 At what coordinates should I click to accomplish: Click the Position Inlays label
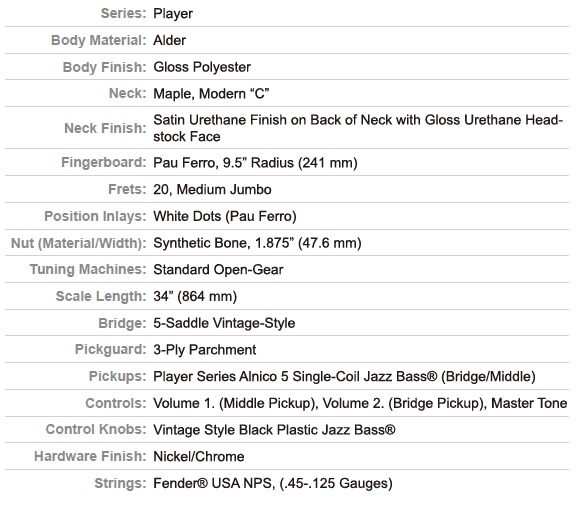click(95, 216)
